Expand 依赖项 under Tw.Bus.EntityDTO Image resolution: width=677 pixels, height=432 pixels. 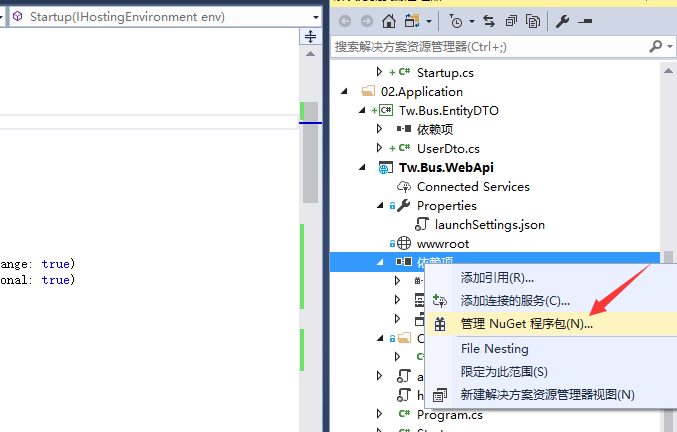click(379, 129)
